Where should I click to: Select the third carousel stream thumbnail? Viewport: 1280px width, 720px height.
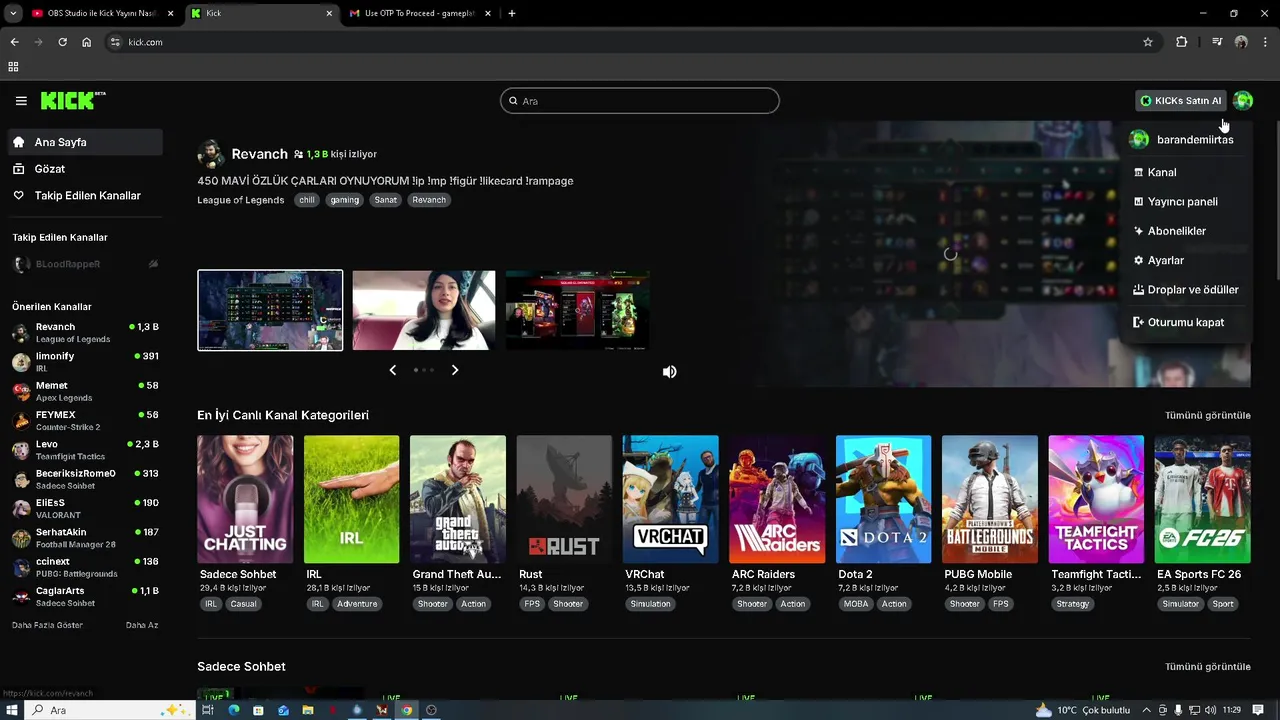577,310
